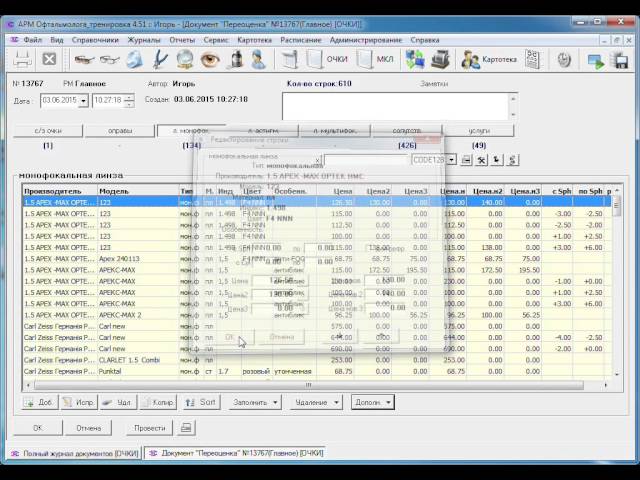Select the row with model Punktal

[x=317, y=371]
